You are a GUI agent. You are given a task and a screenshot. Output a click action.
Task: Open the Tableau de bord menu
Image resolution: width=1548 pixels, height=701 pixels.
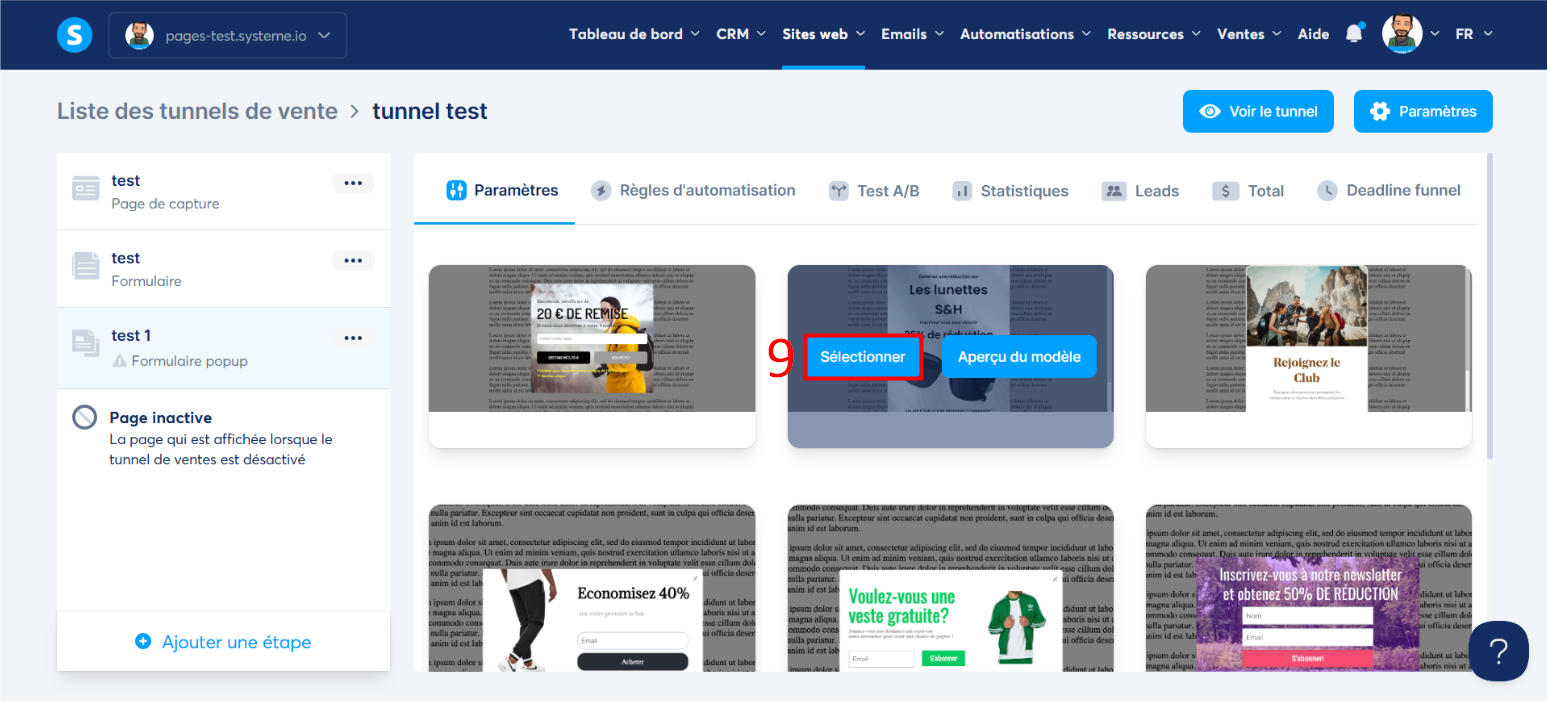click(634, 34)
